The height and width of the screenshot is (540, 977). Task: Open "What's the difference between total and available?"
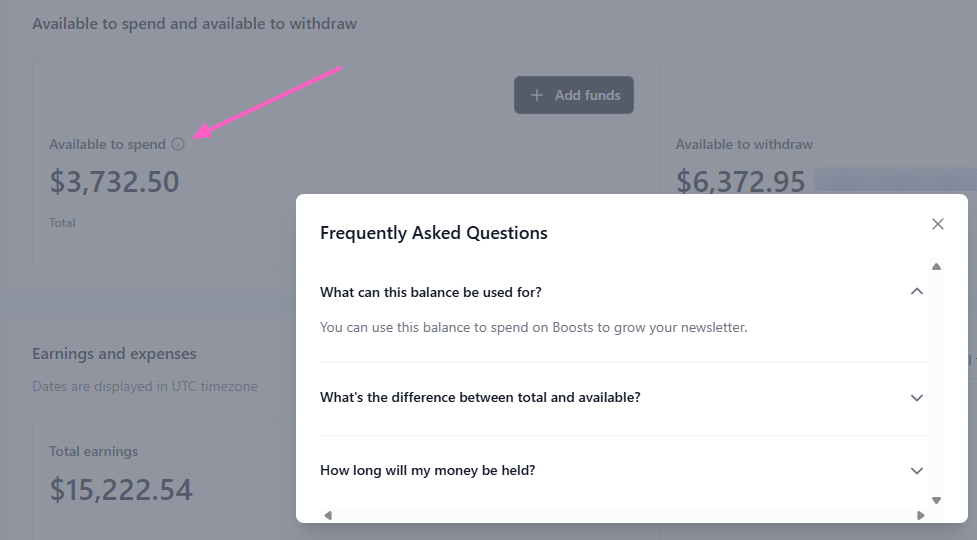[x=480, y=397]
